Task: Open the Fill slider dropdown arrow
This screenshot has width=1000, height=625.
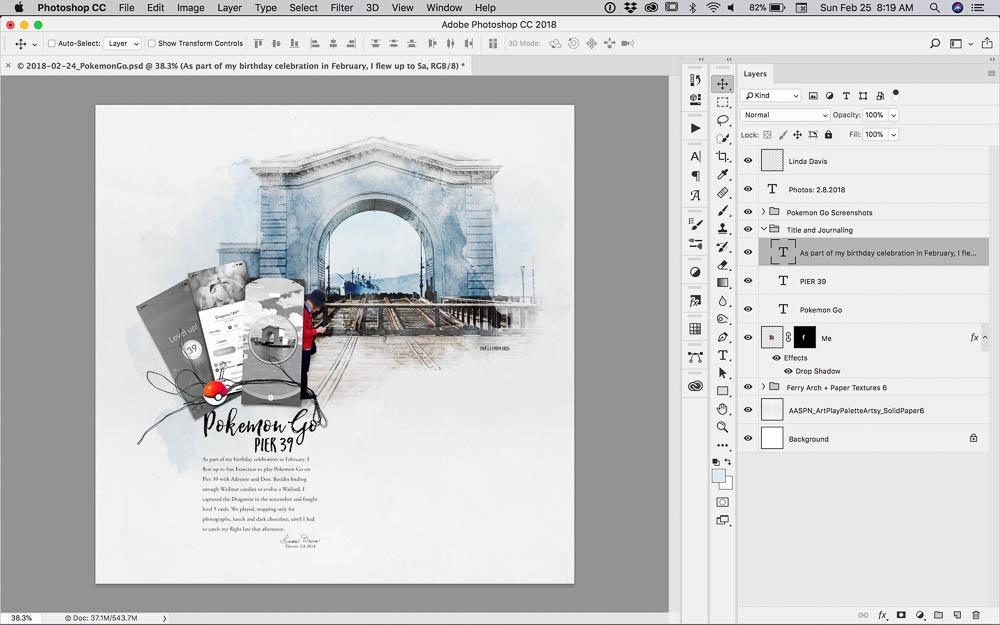Action: [893, 135]
